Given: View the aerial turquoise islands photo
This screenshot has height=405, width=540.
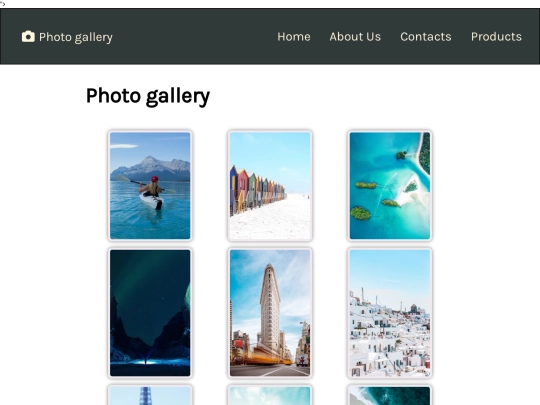Looking at the screenshot, I should pos(390,186).
